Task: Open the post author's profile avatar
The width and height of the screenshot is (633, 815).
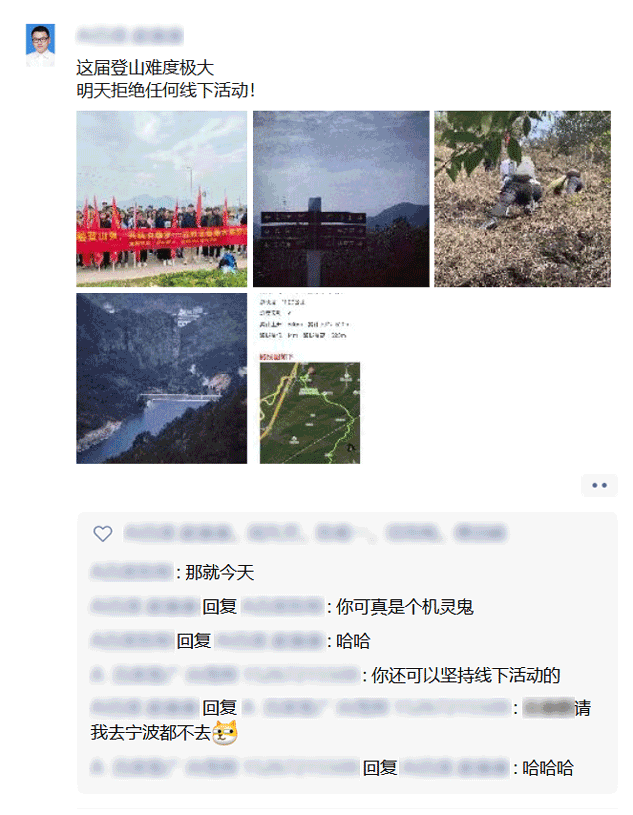Action: pyautogui.click(x=40, y=45)
